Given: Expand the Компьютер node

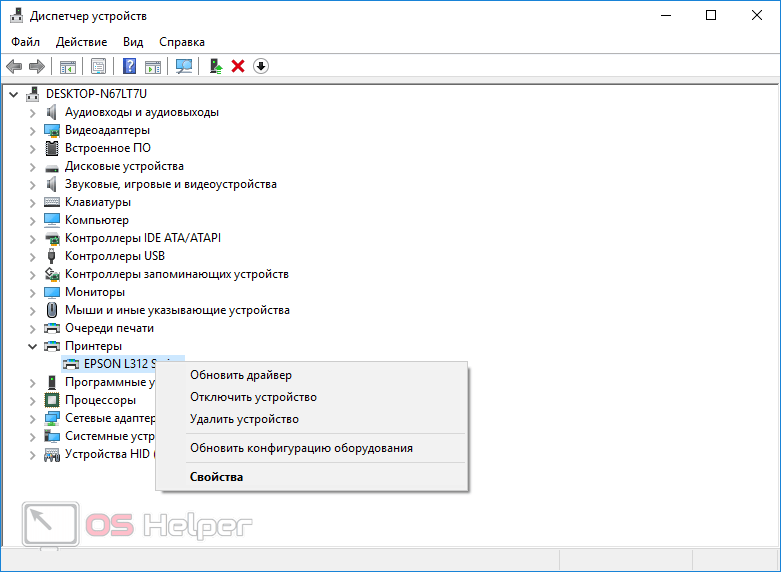Looking at the screenshot, I should [x=32, y=220].
